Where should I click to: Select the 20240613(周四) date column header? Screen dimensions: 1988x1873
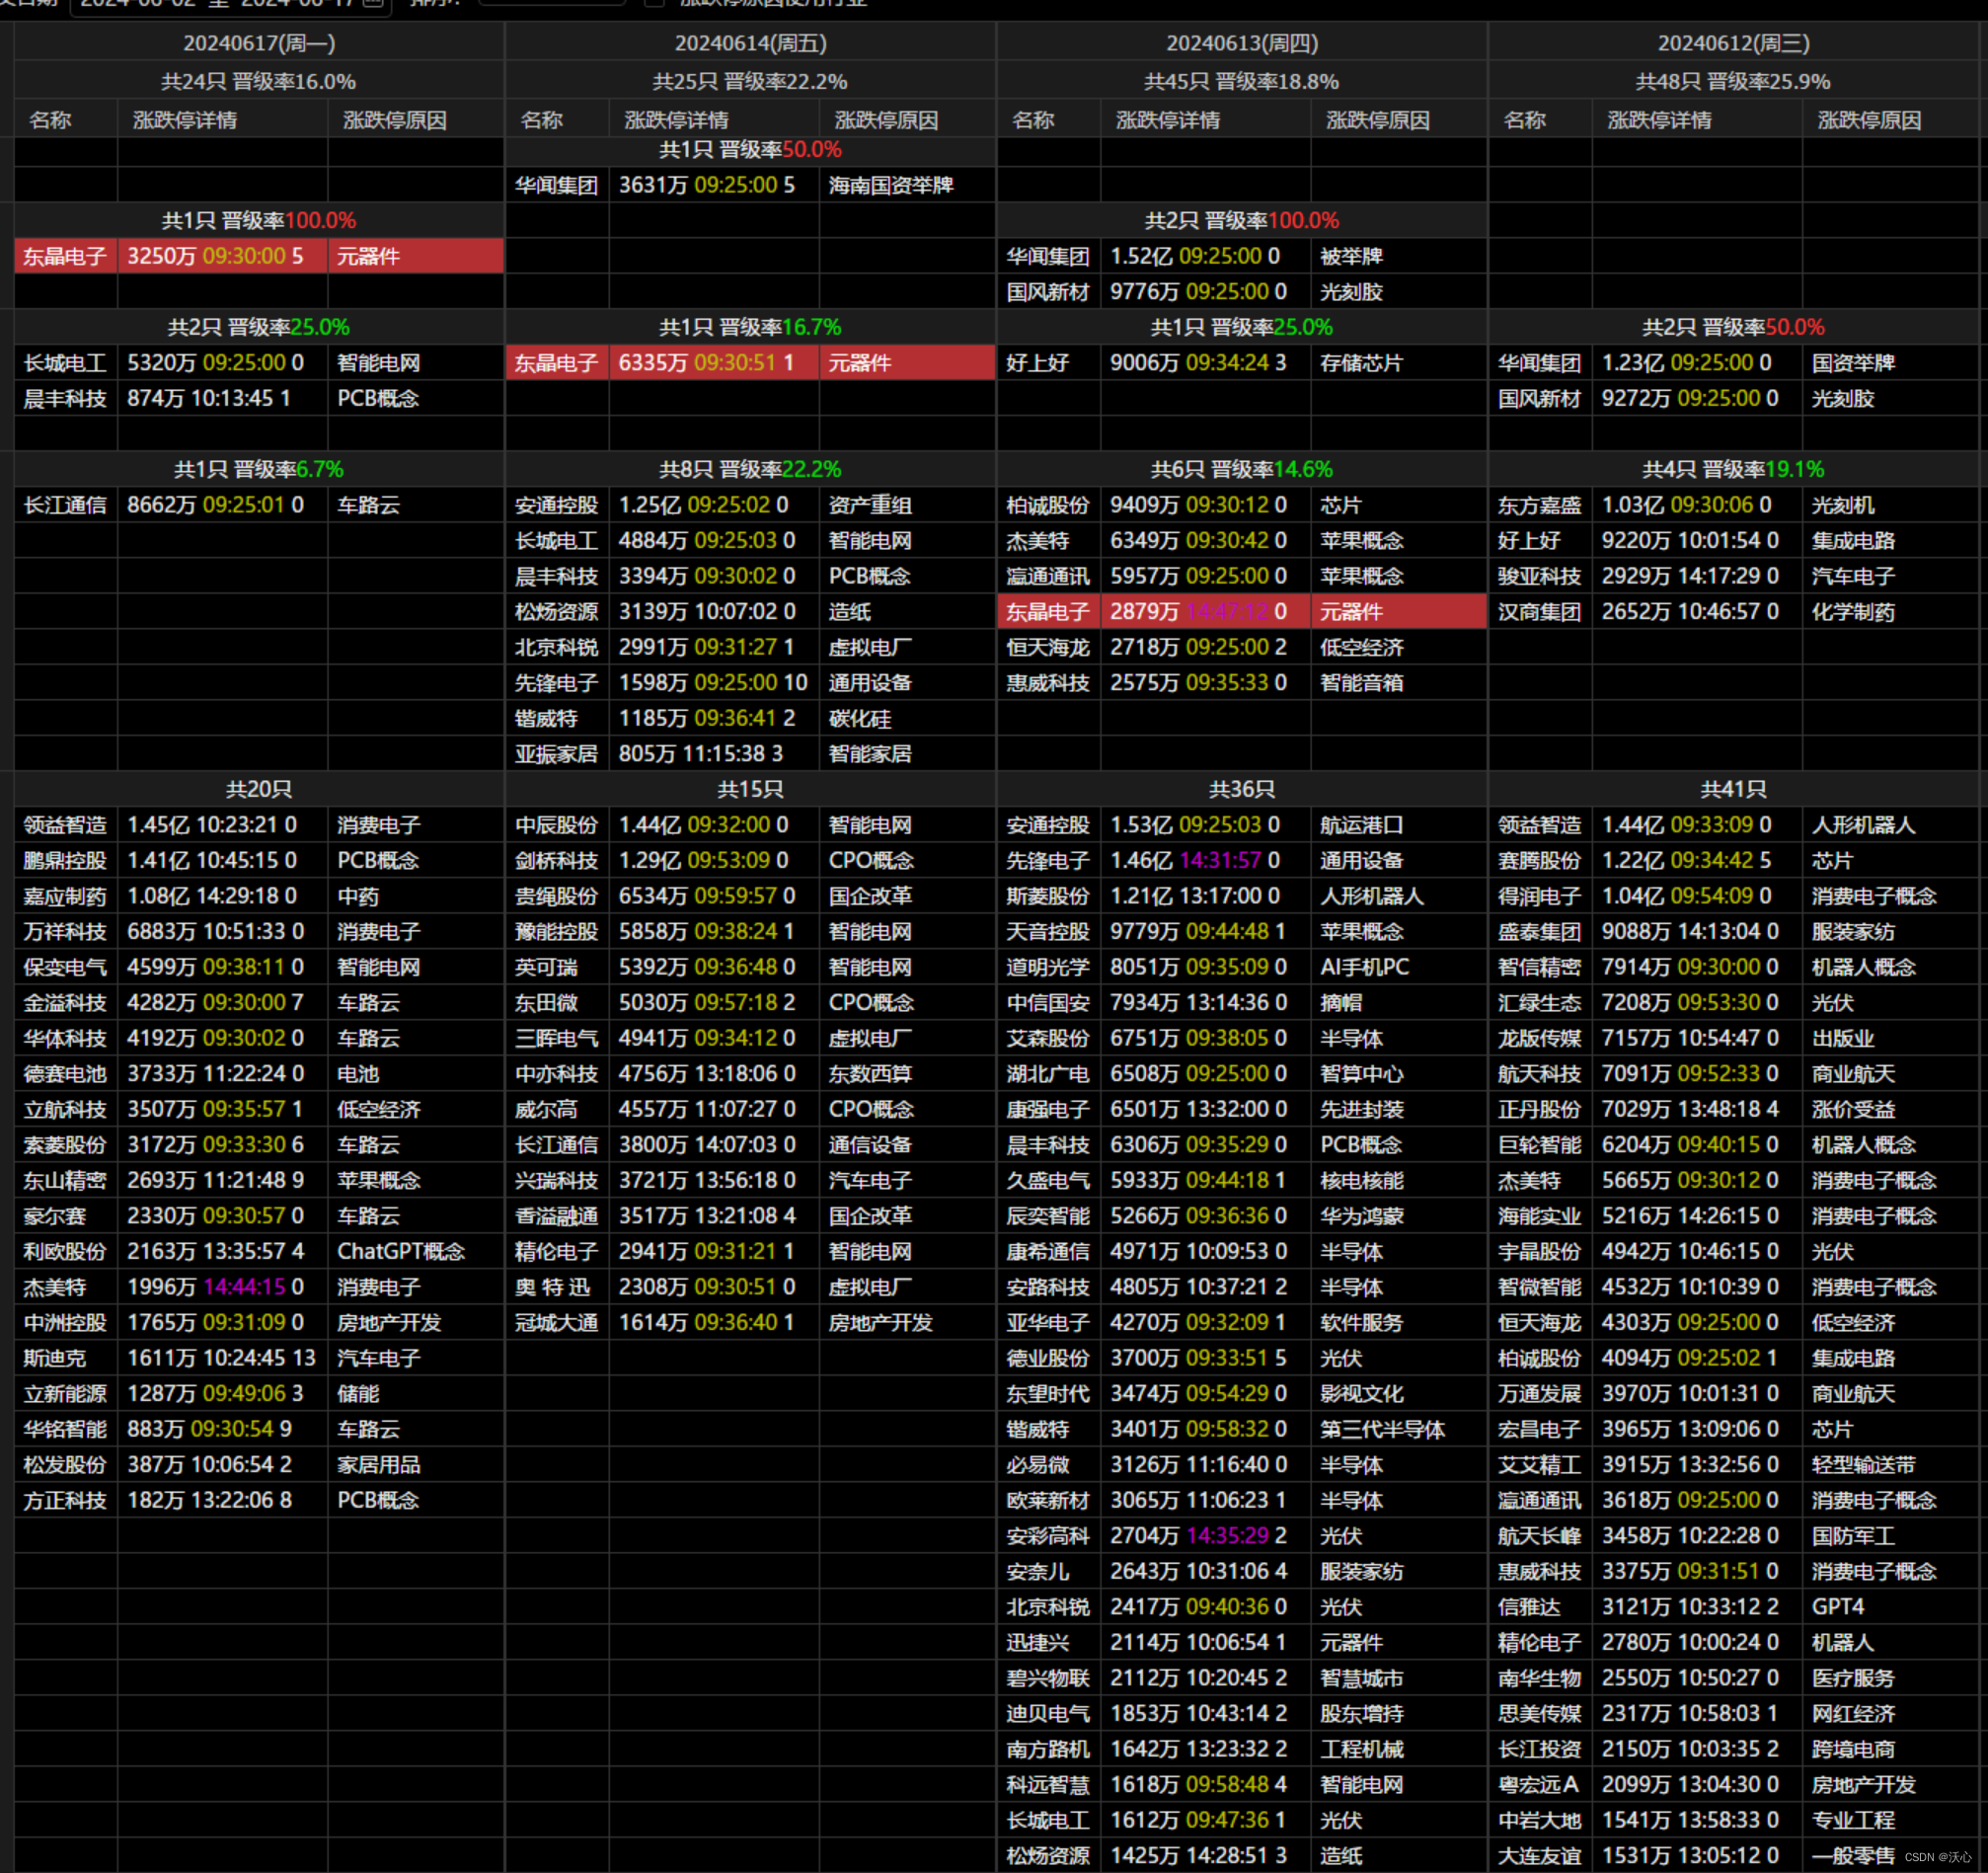tap(1241, 43)
